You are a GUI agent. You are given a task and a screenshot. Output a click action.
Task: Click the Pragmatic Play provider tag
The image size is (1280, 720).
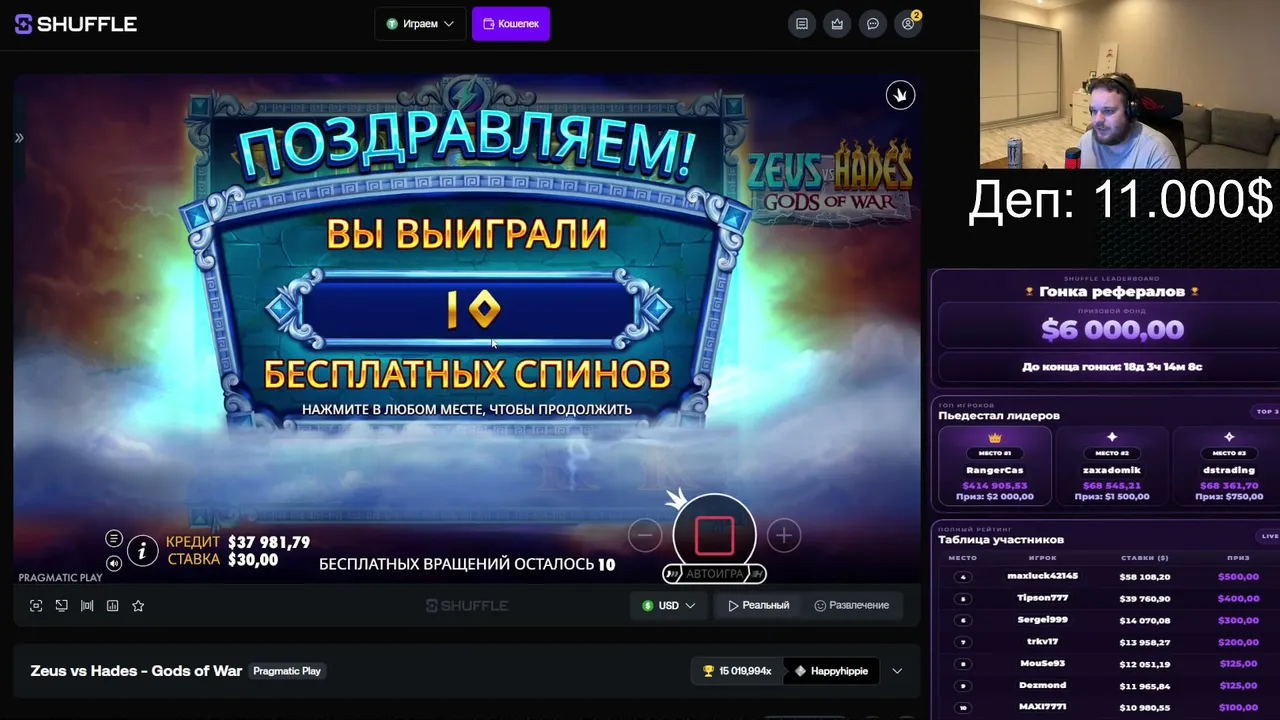287,671
